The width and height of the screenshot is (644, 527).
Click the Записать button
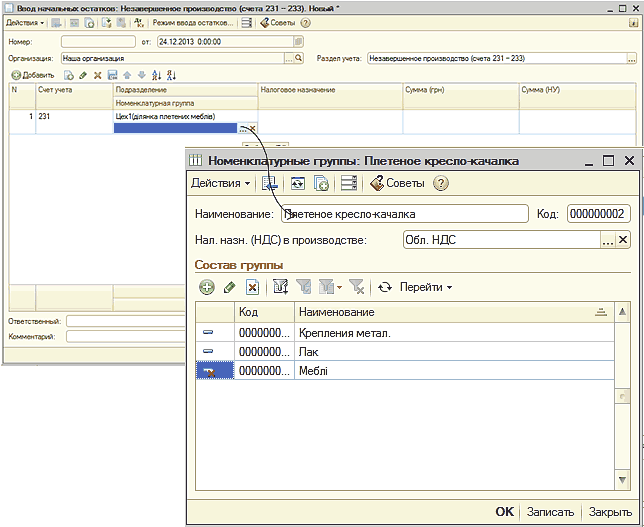click(x=550, y=511)
